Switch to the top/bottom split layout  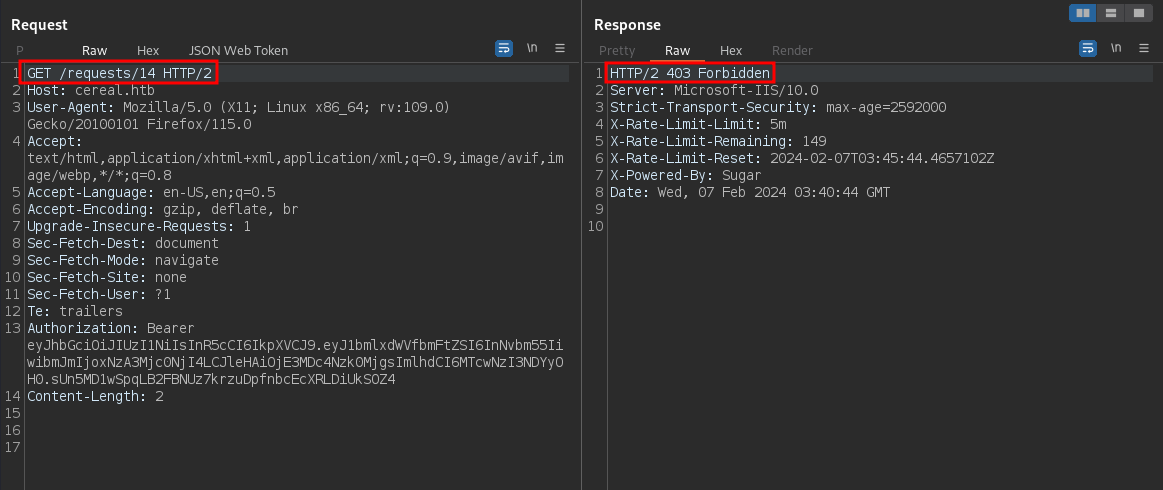tap(1110, 13)
